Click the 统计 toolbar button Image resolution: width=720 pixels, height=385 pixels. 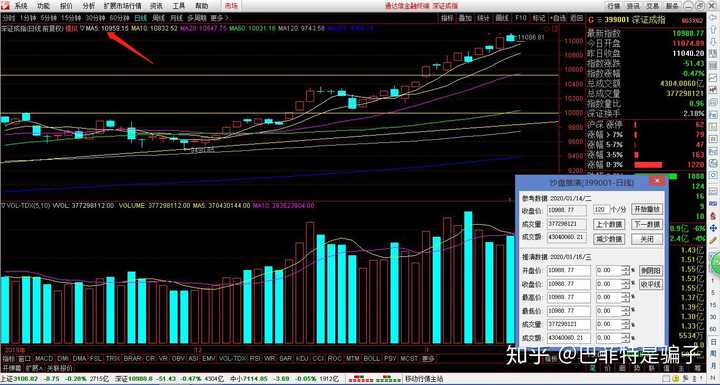(x=484, y=18)
